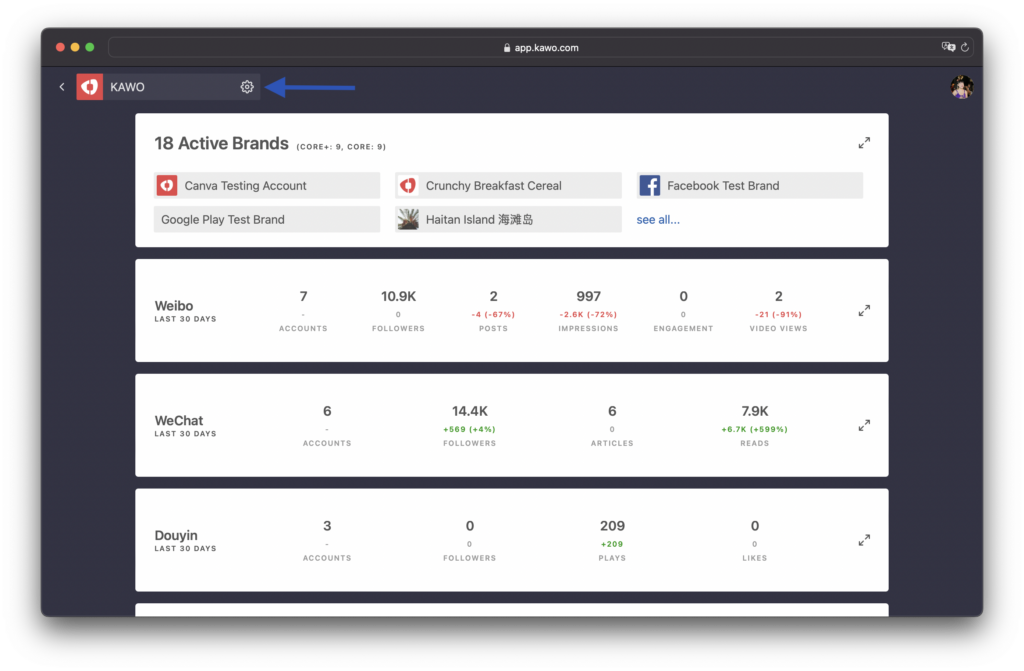Go back with the left chevron

click(x=62, y=87)
